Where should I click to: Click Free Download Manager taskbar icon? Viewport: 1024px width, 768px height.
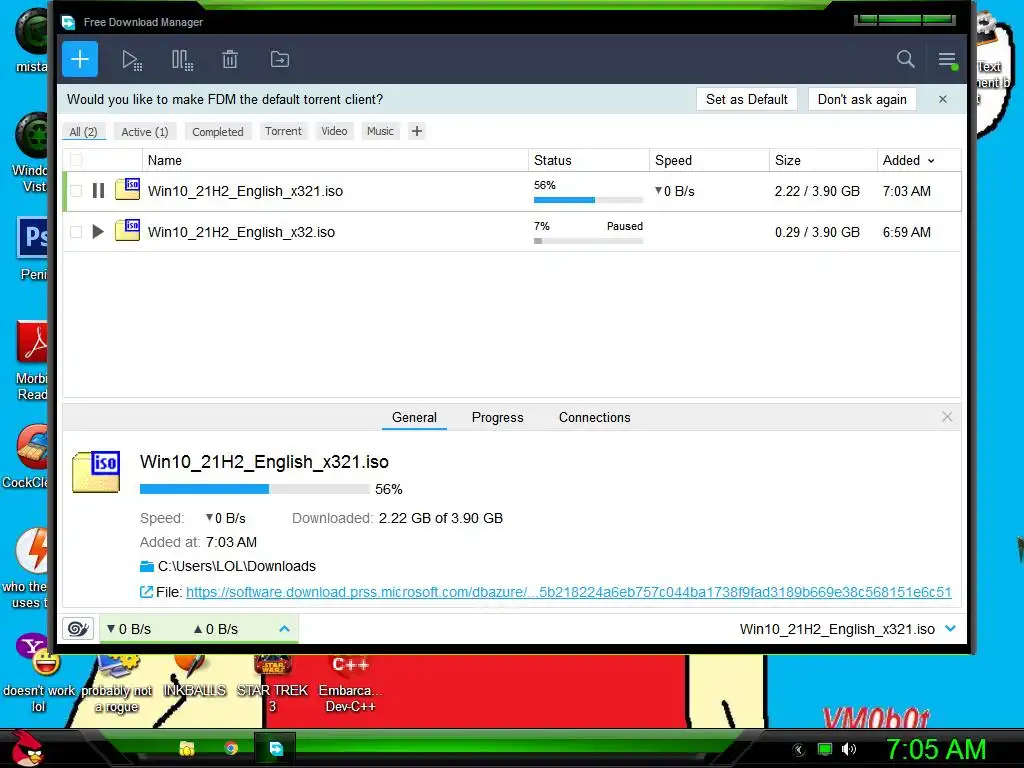pyautogui.click(x=276, y=748)
